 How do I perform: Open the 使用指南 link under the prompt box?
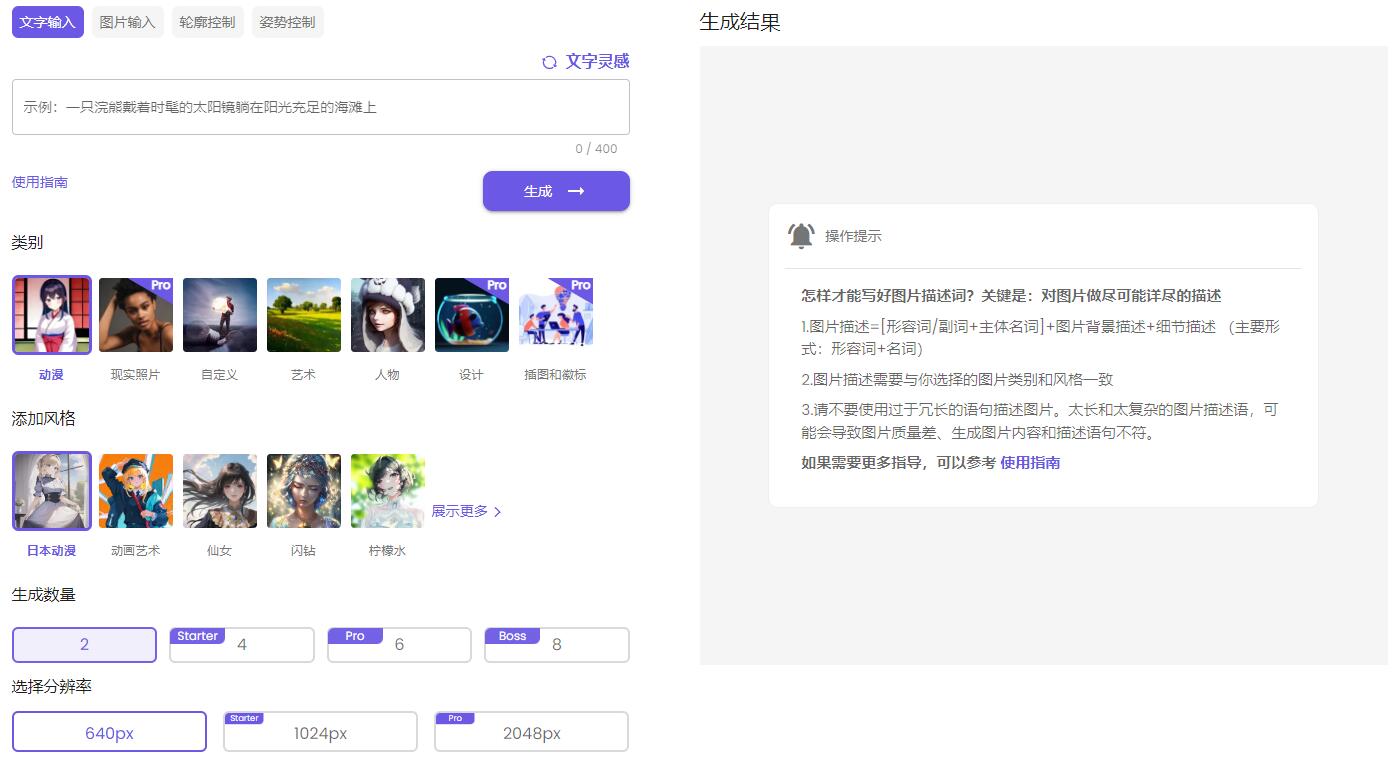(40, 182)
